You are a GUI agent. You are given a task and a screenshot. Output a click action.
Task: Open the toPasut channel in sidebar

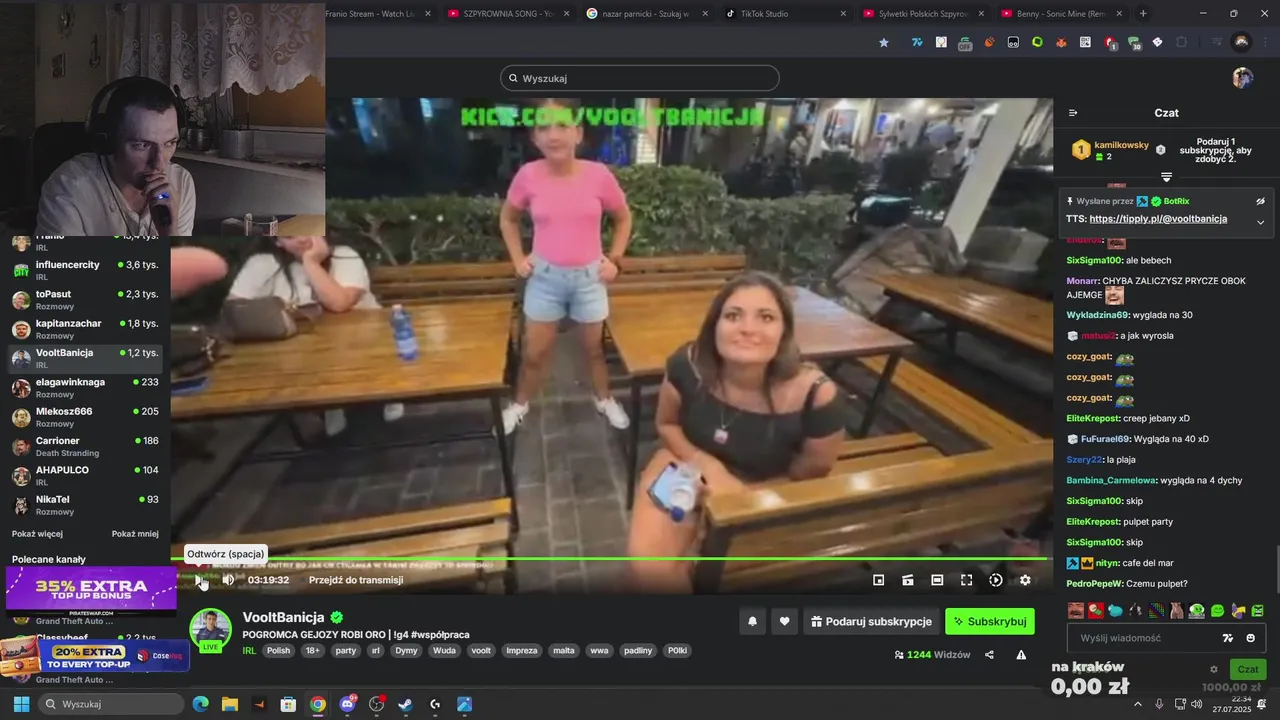pyautogui.click(x=85, y=300)
